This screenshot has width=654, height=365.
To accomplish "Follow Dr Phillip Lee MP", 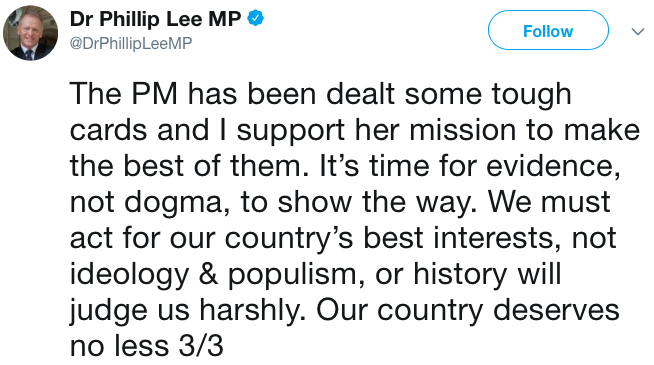I will tap(548, 30).
